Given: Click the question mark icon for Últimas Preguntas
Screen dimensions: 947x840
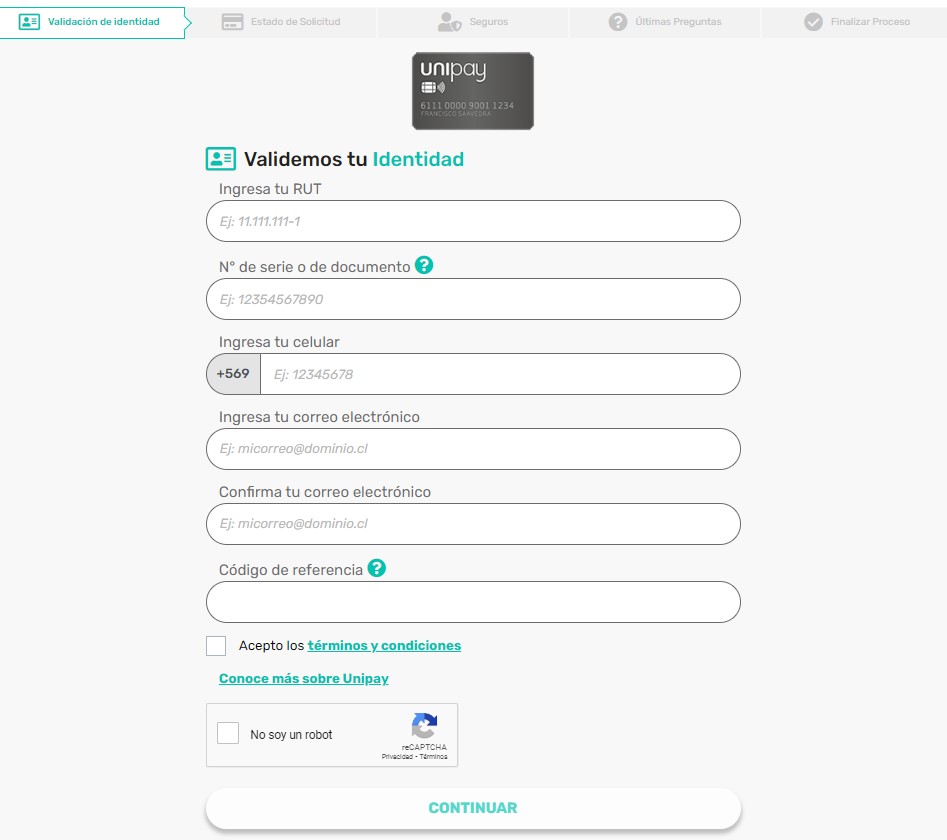Looking at the screenshot, I should [617, 22].
